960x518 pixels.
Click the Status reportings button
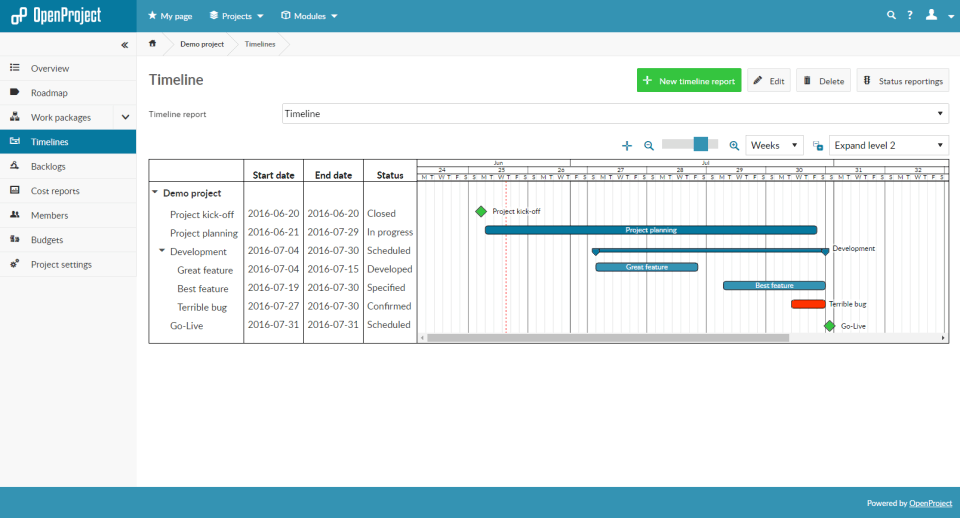[903, 80]
